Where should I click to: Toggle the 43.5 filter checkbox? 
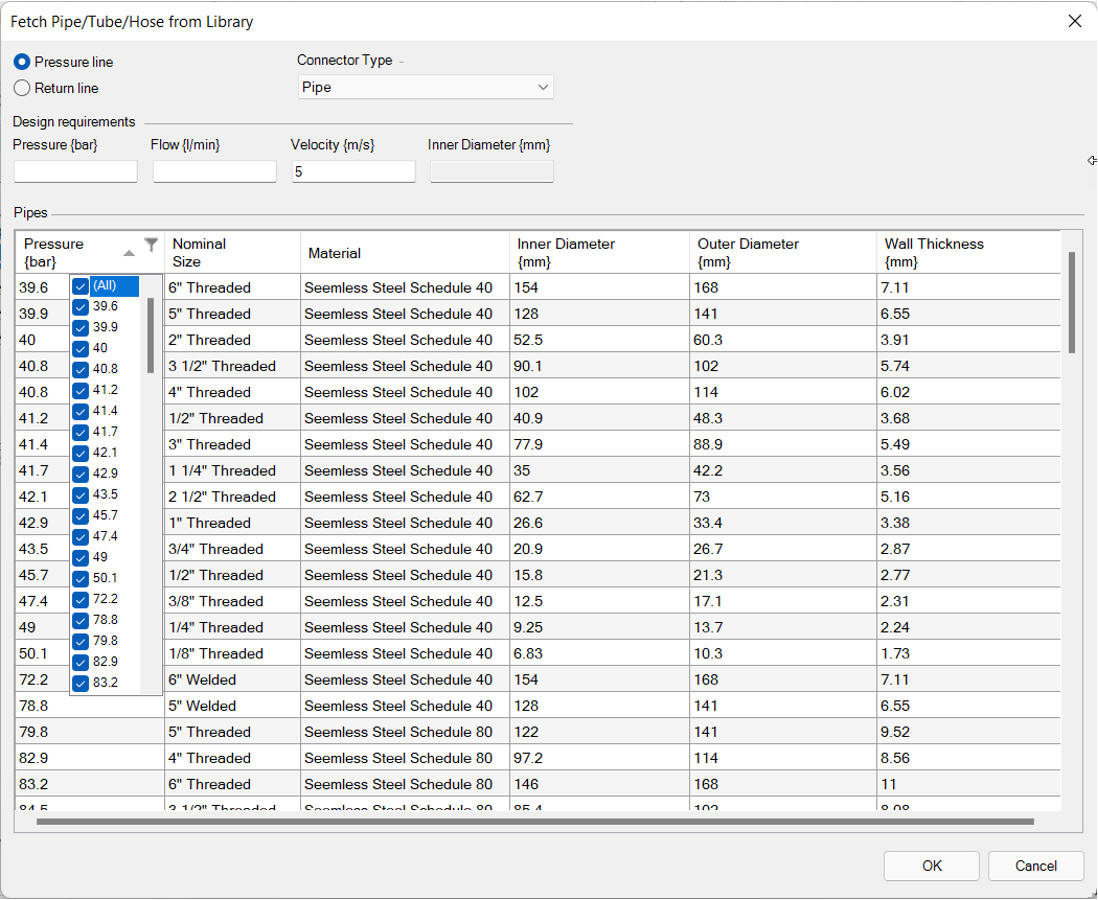pyautogui.click(x=81, y=495)
